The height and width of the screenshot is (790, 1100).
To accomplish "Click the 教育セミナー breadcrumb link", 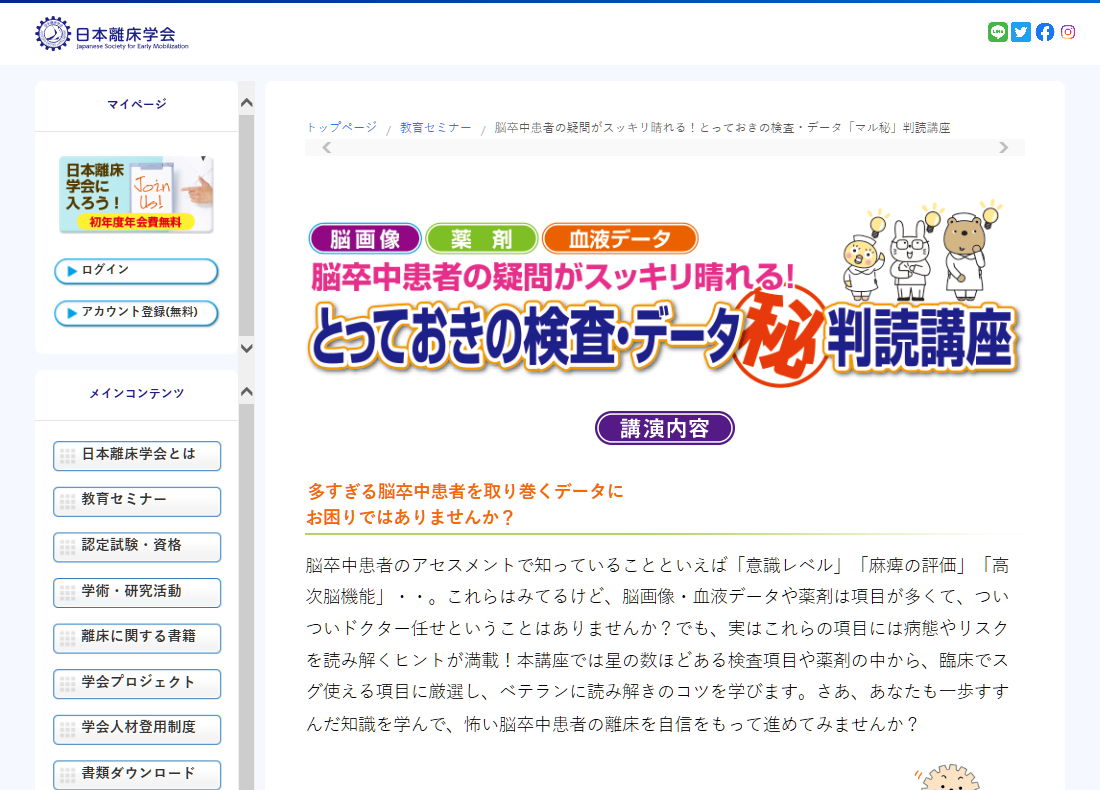I will [x=435, y=128].
